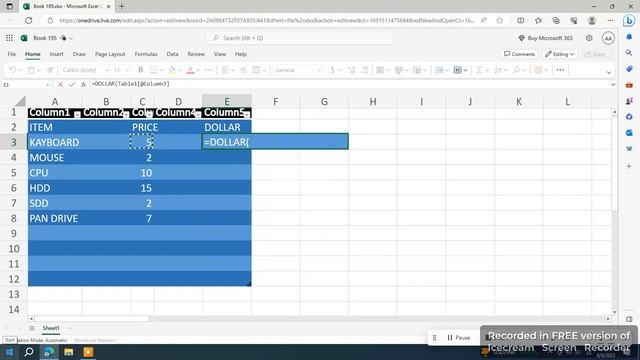The height and width of the screenshot is (360, 640).
Task: Open Windows taskbar search
Action: 29,352
